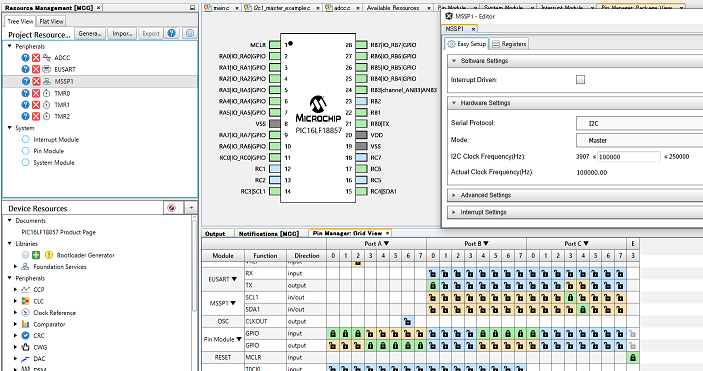Screen dimensions: 703x371
Task: Toggle the OSC CLKOUT lock on Port A6
Action: (x=408, y=322)
